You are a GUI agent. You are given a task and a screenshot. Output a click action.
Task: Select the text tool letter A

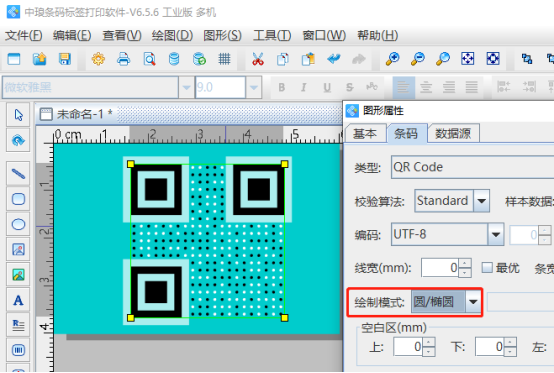coord(18,300)
